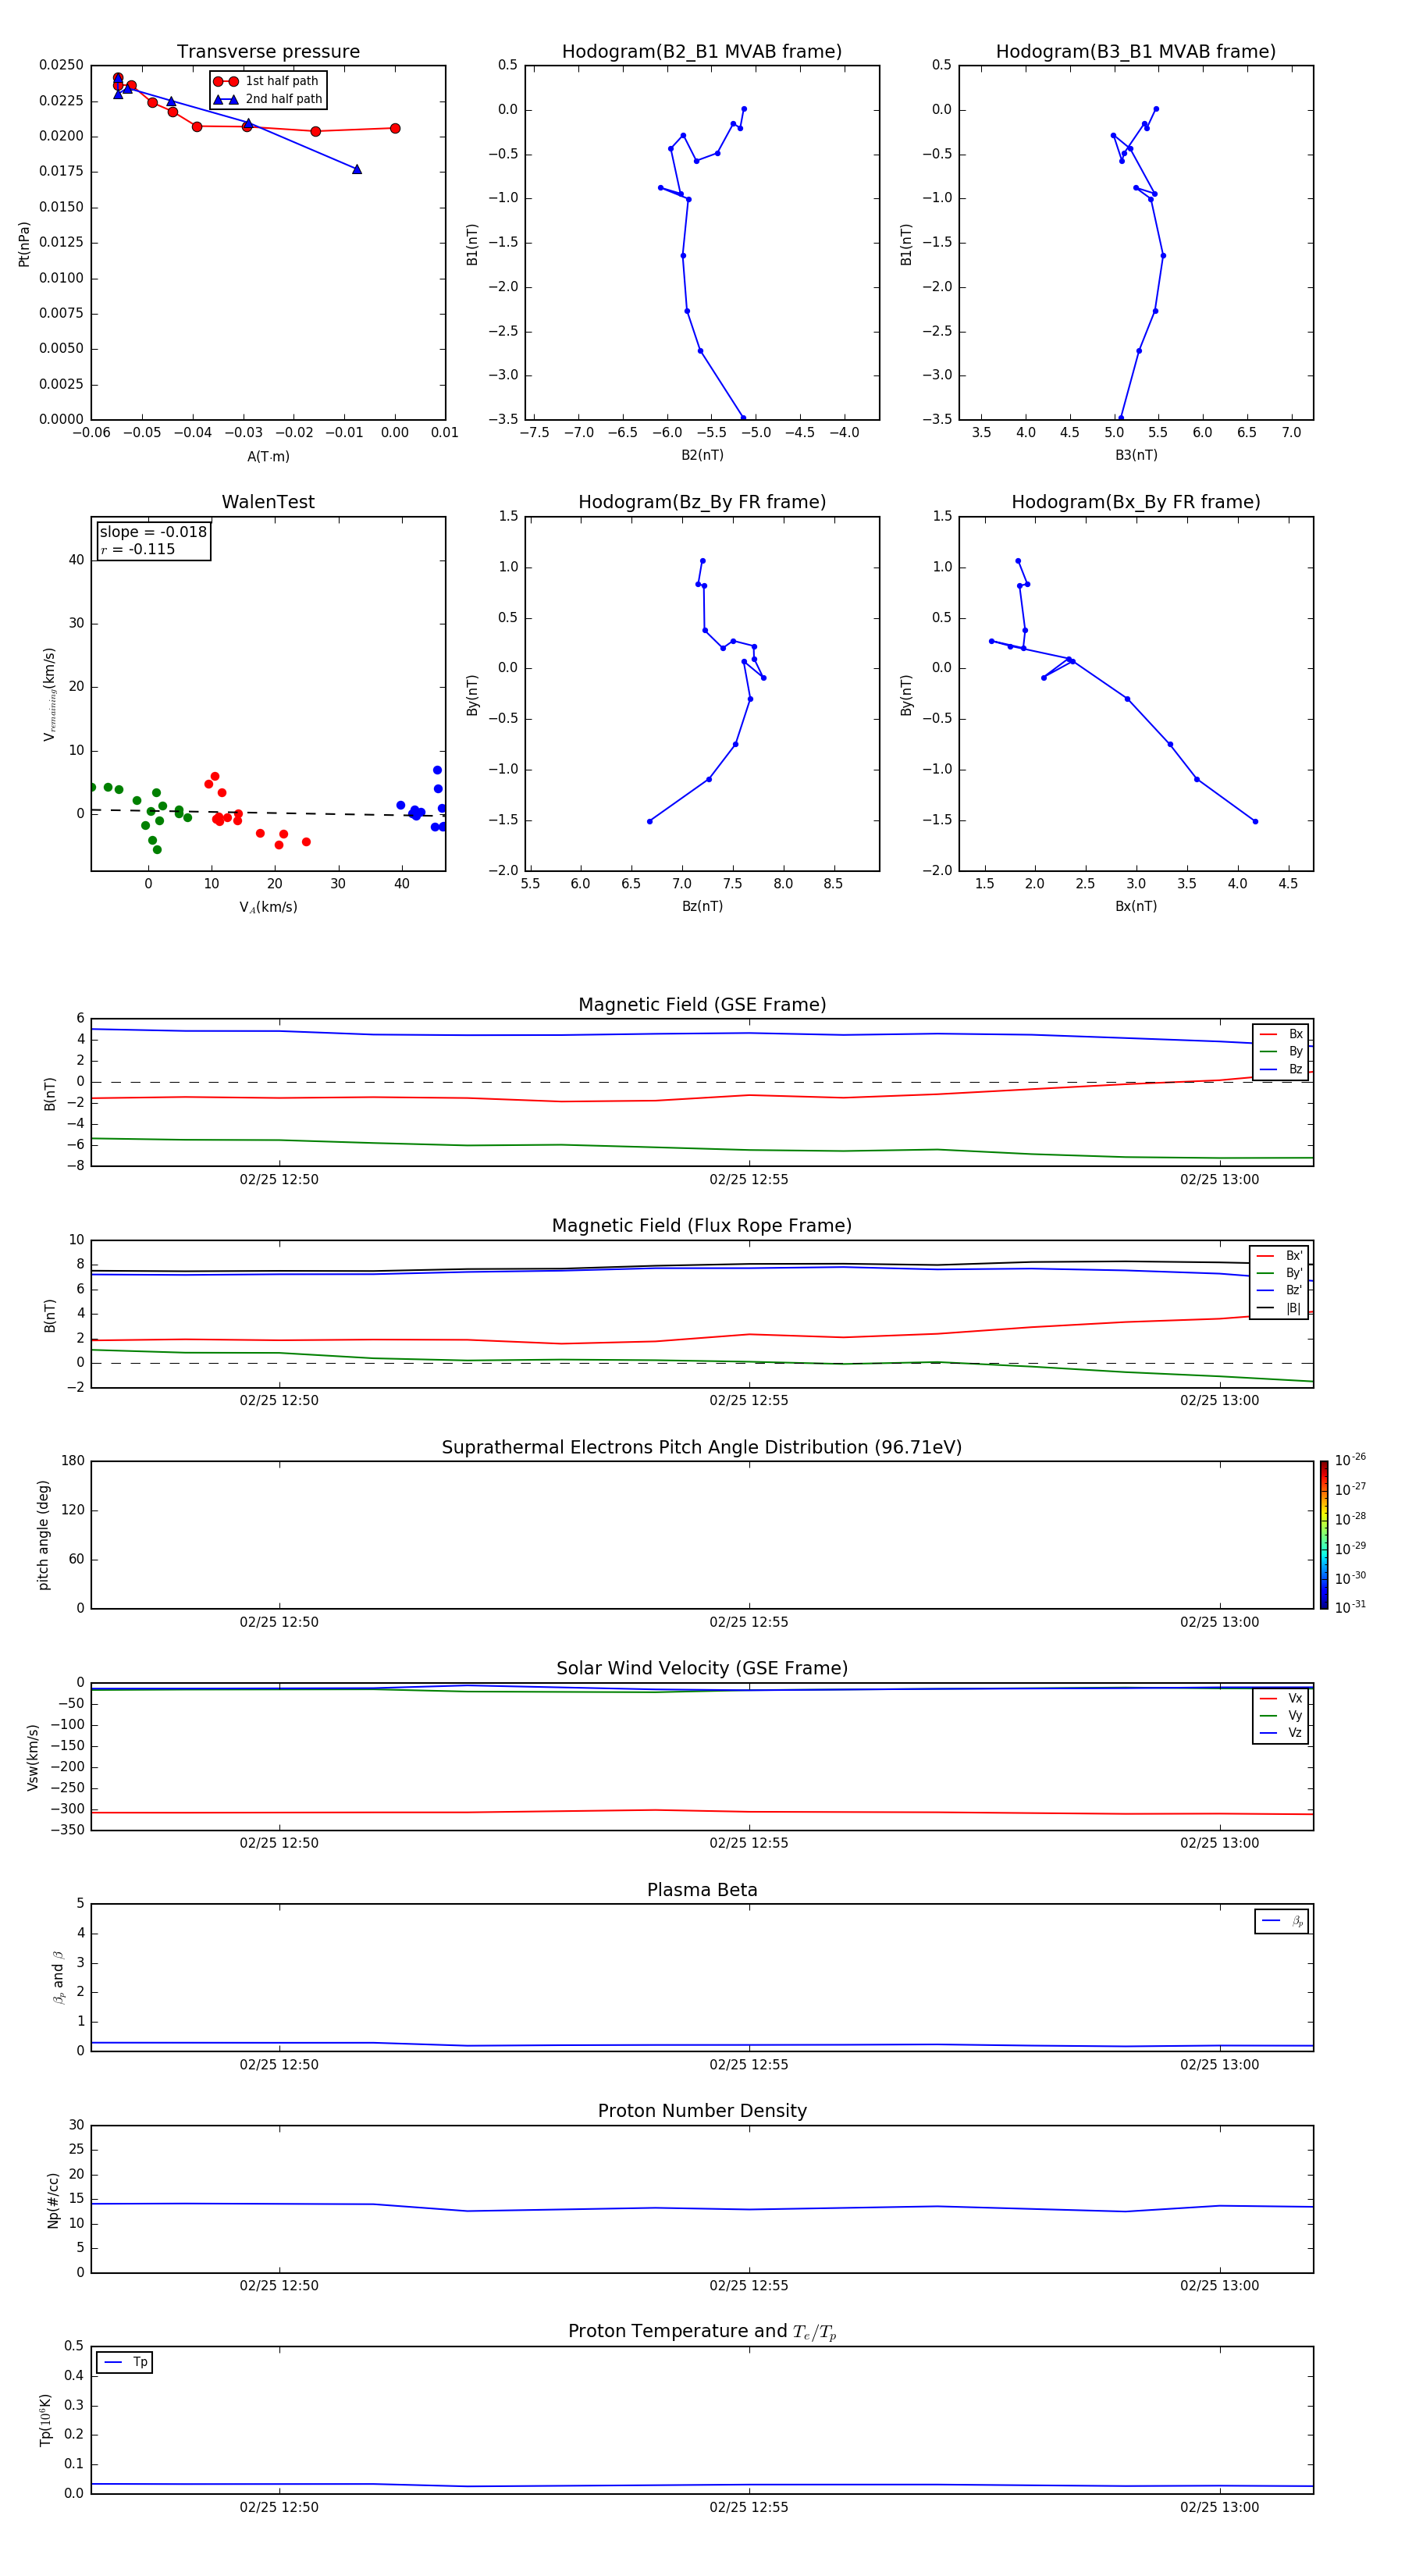Select the βp legend entry in Plasma Beta plot
The image size is (1405, 2576).
(1282, 1921)
